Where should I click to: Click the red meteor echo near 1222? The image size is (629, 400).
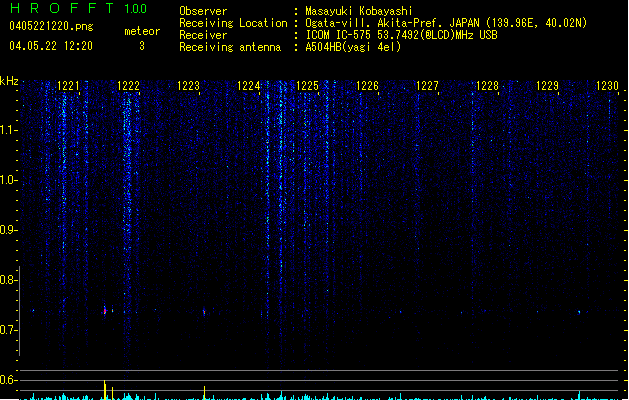[105, 311]
